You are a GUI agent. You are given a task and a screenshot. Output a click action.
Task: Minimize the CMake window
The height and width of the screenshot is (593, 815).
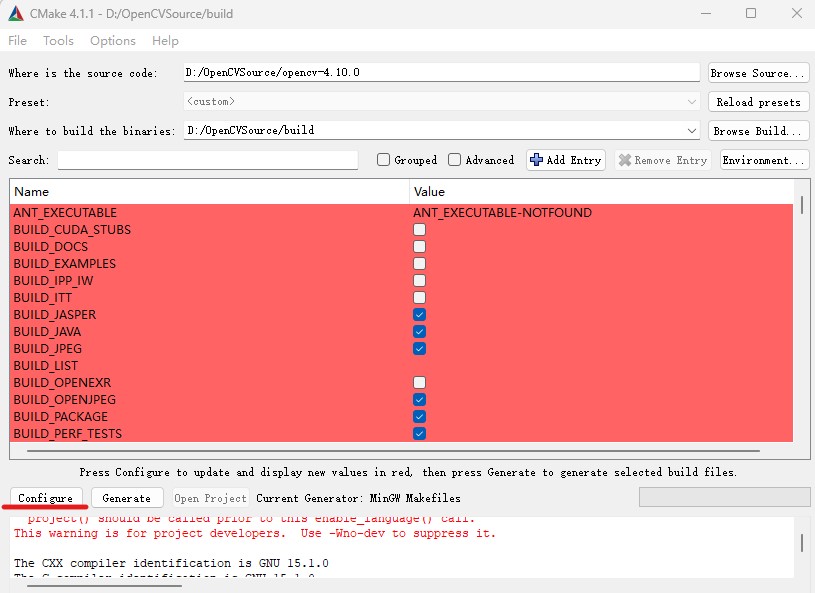tap(706, 14)
